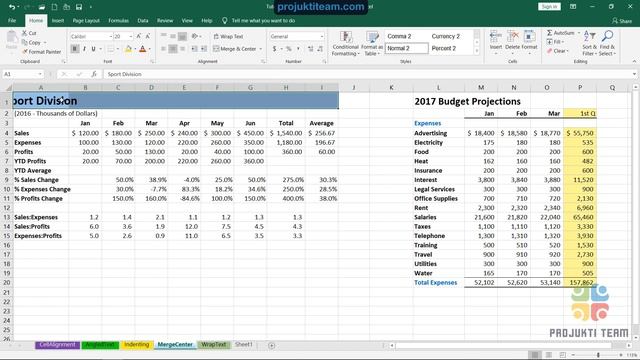
Task: Open Format as Table menu
Action: click(x=371, y=43)
